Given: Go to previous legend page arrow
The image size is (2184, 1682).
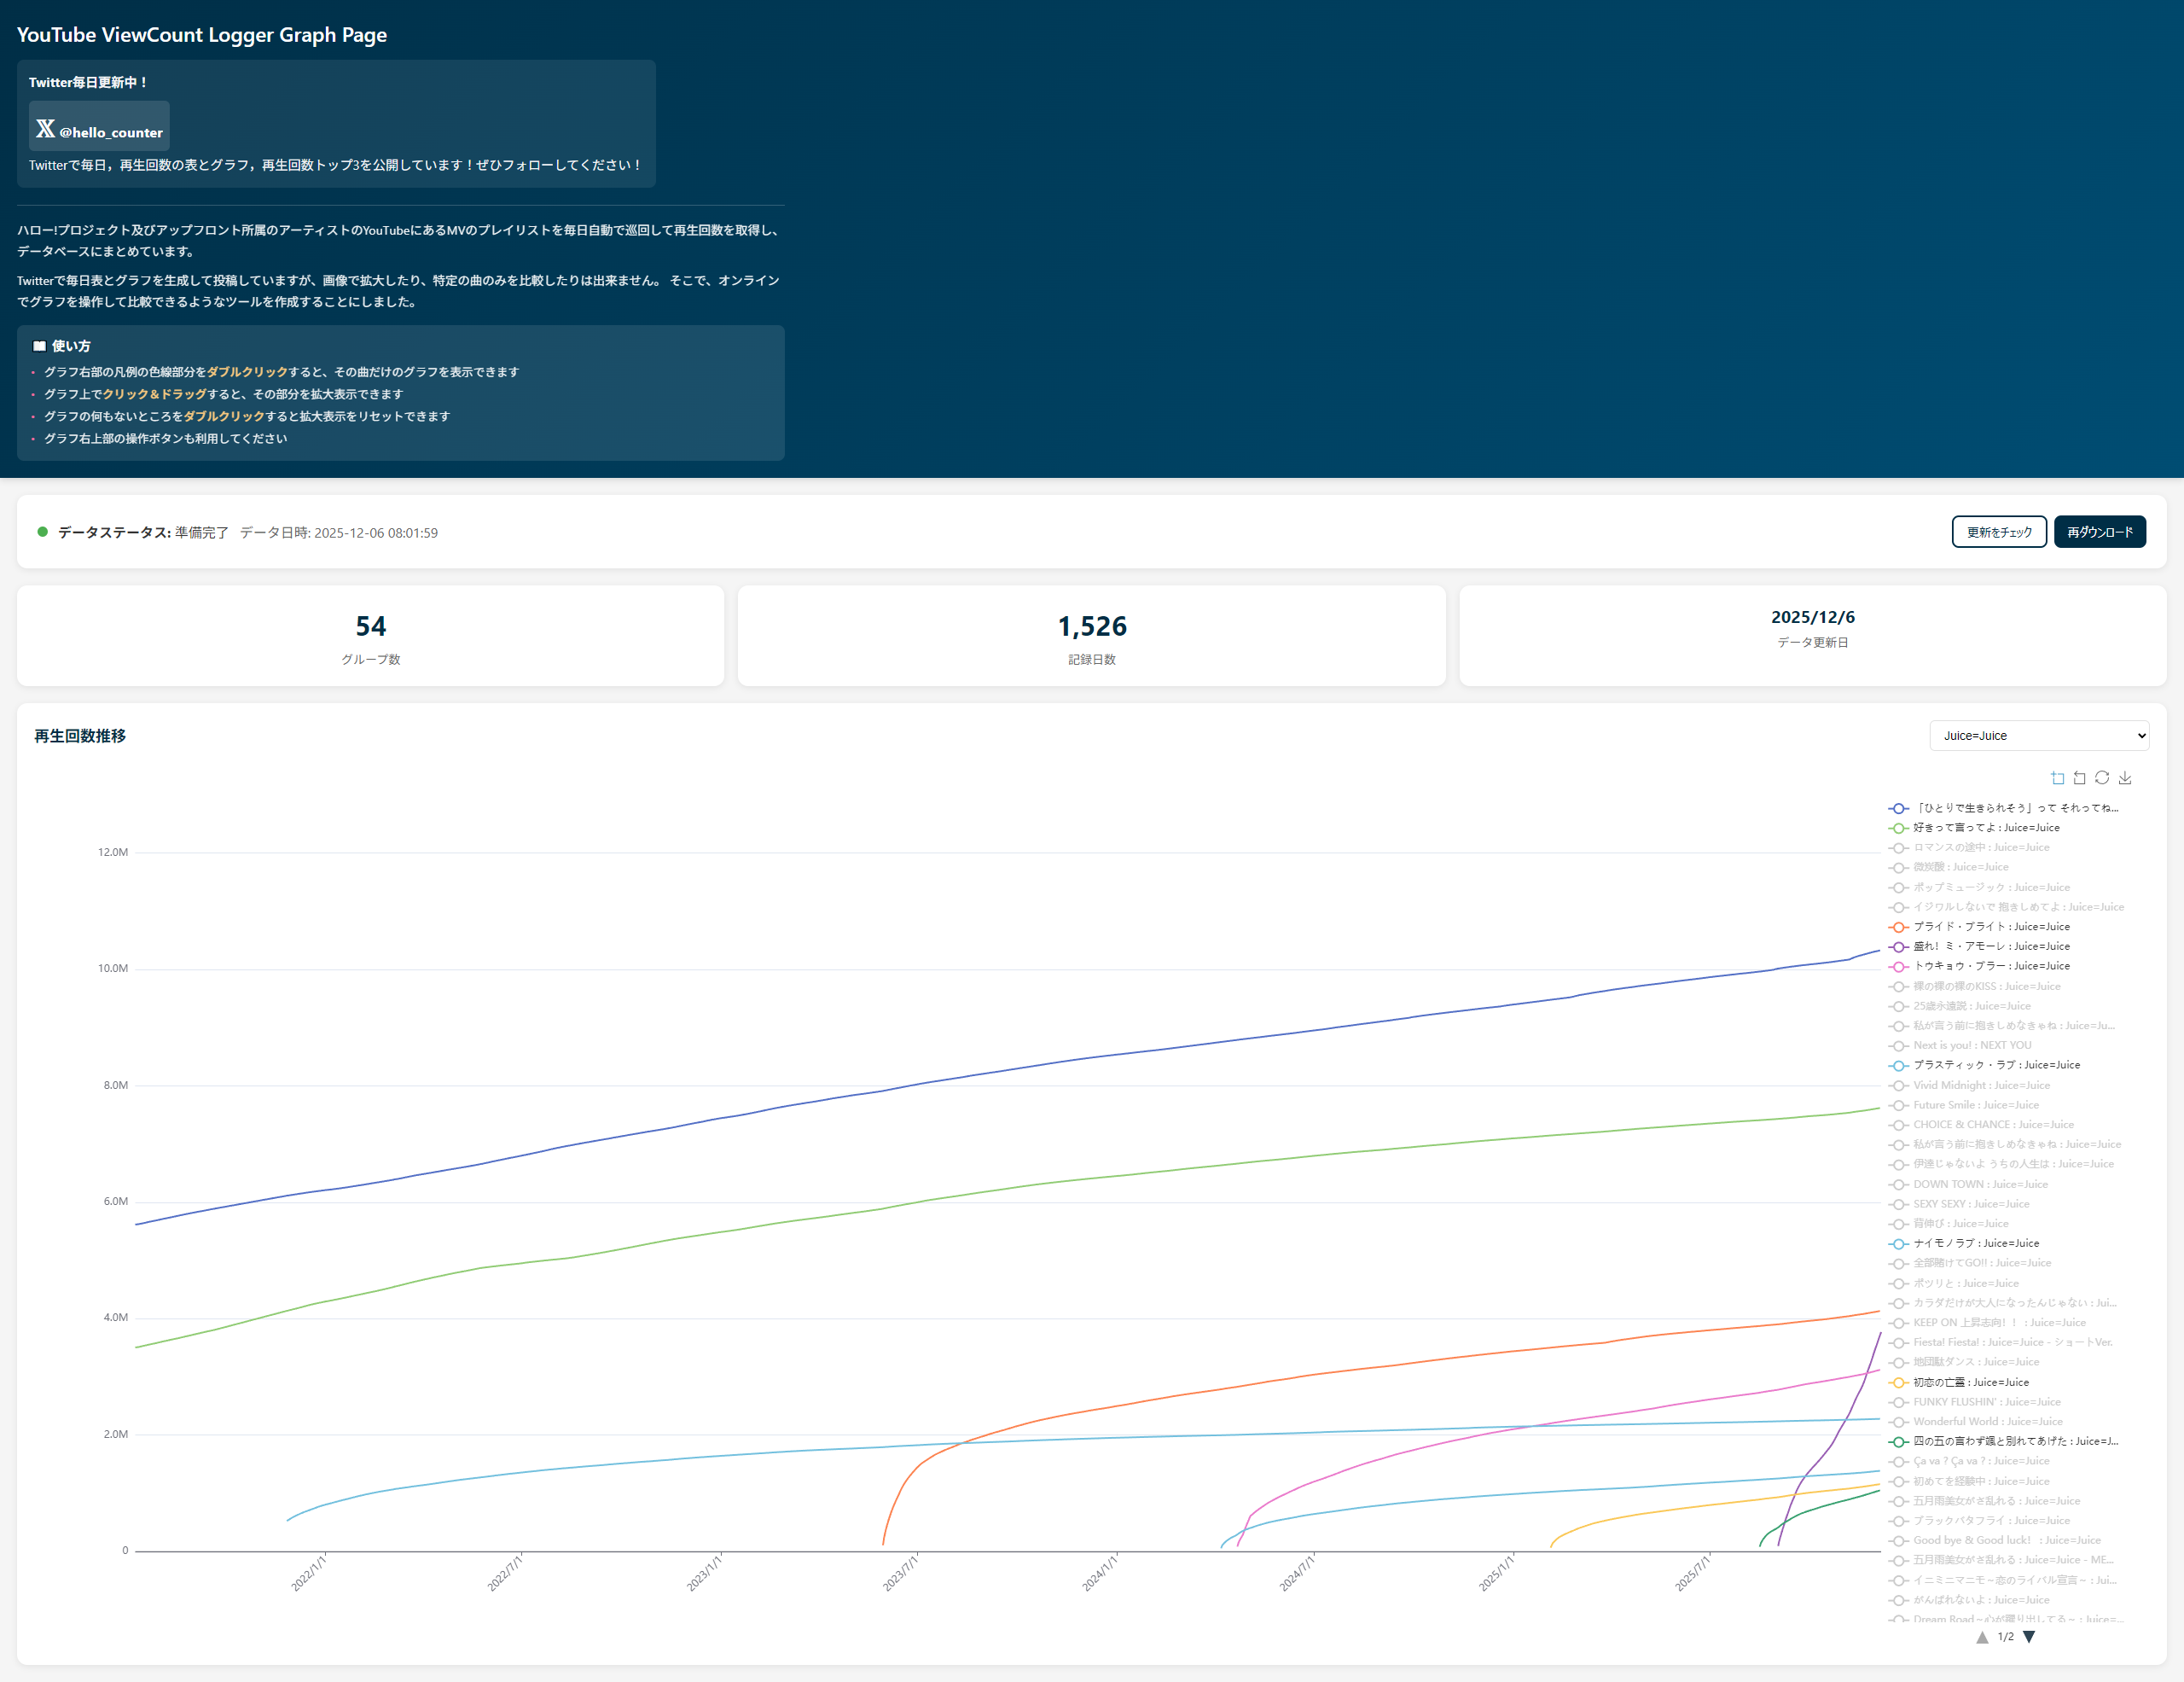Looking at the screenshot, I should pyautogui.click(x=1982, y=1637).
